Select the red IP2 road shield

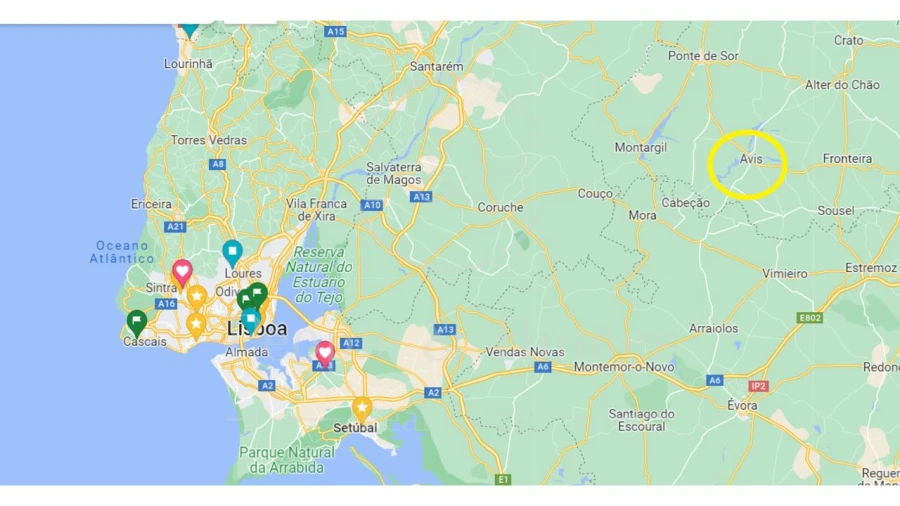758,386
